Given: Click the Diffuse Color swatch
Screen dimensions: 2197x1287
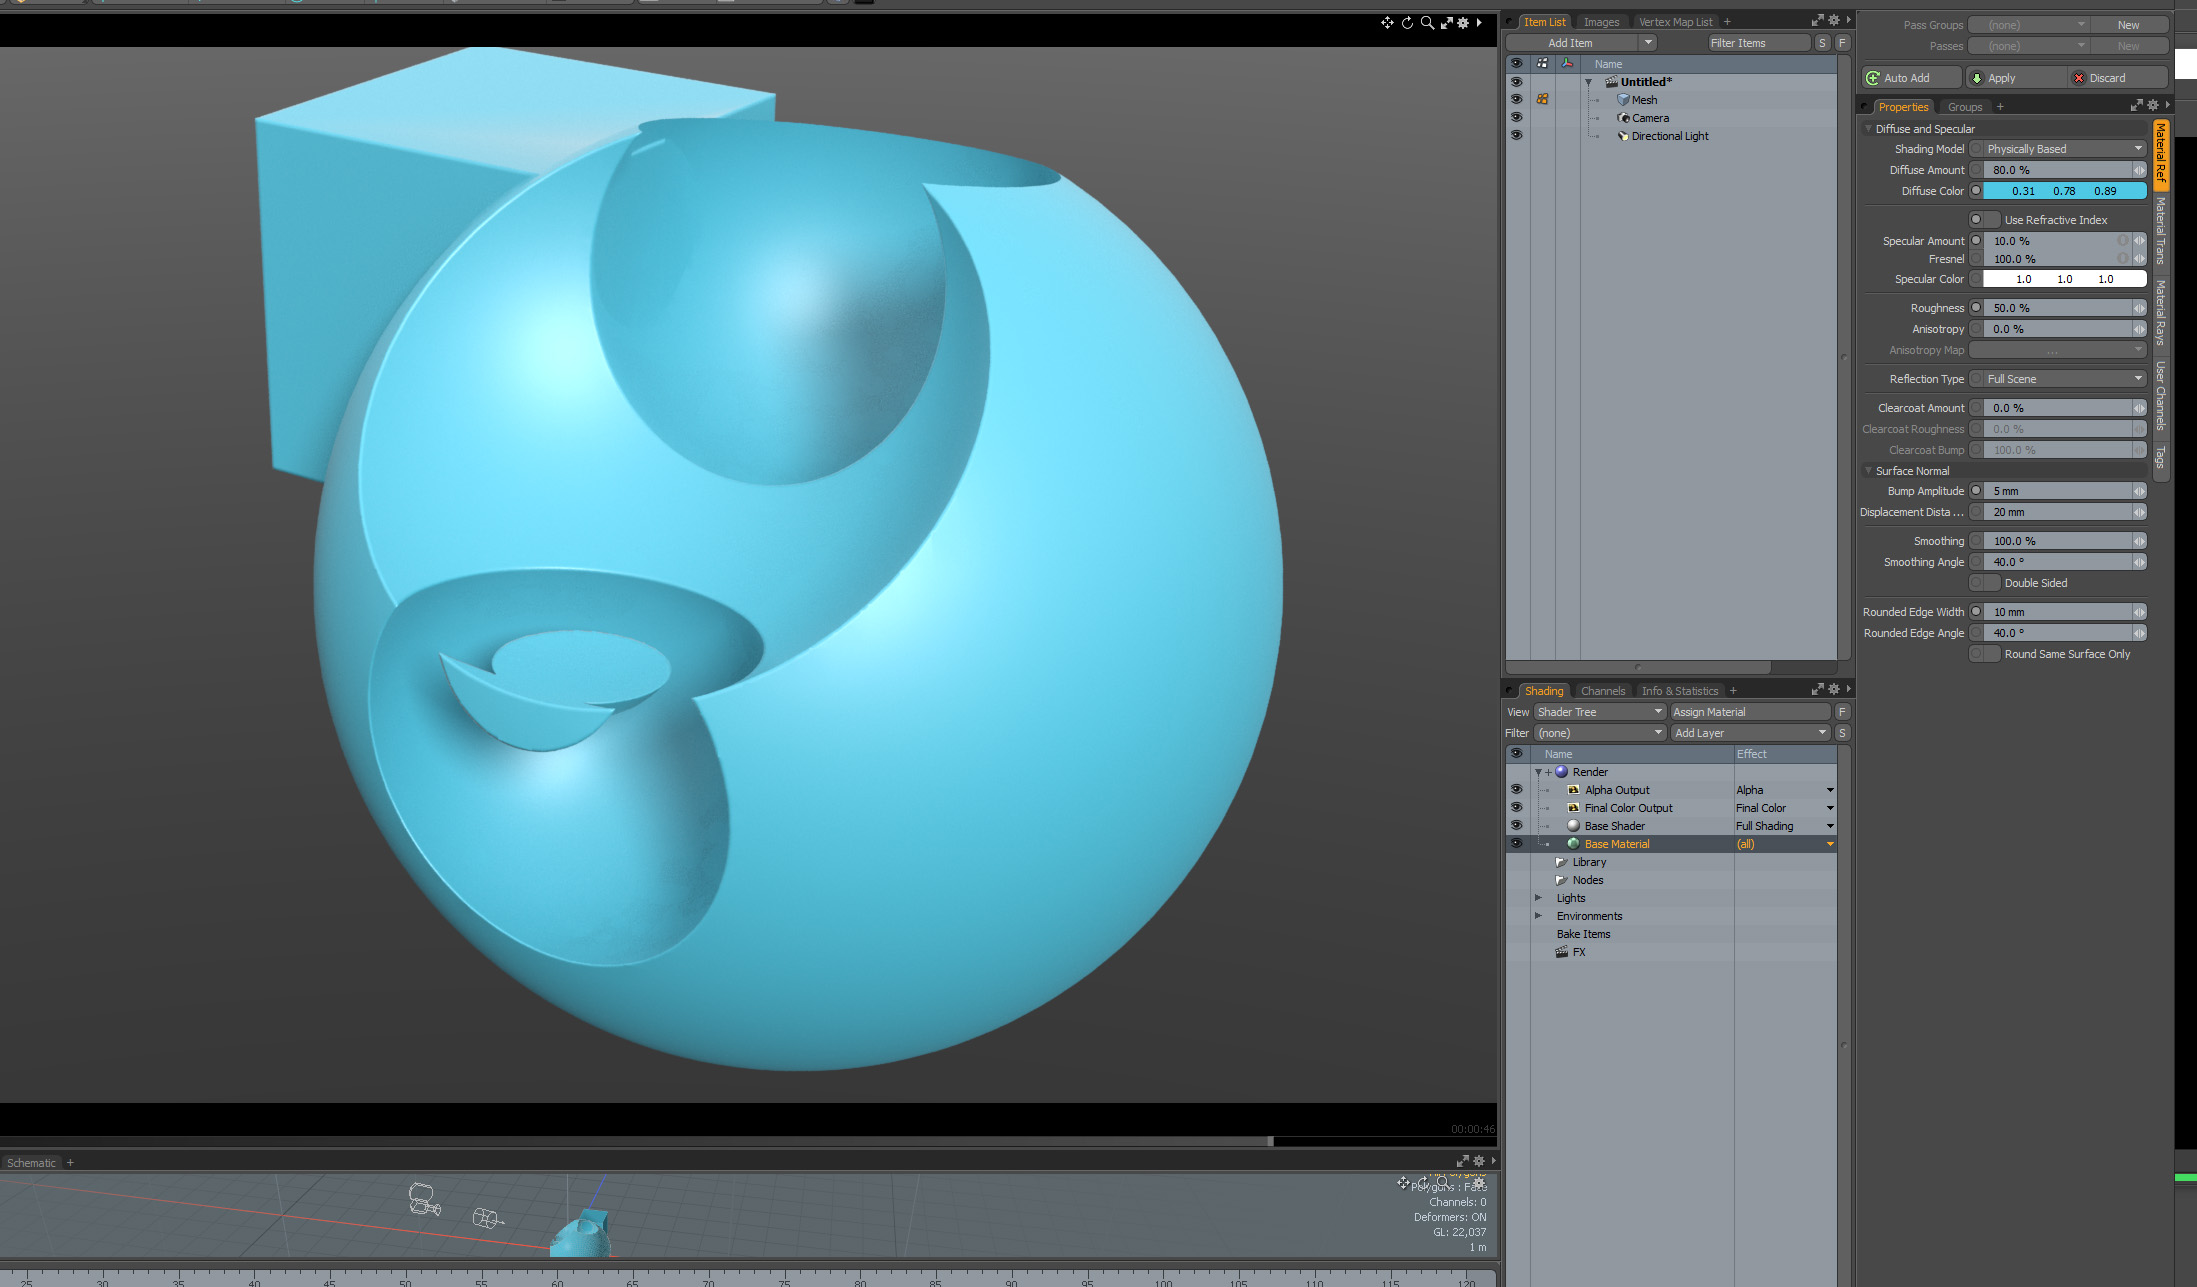Looking at the screenshot, I should click(x=2064, y=191).
